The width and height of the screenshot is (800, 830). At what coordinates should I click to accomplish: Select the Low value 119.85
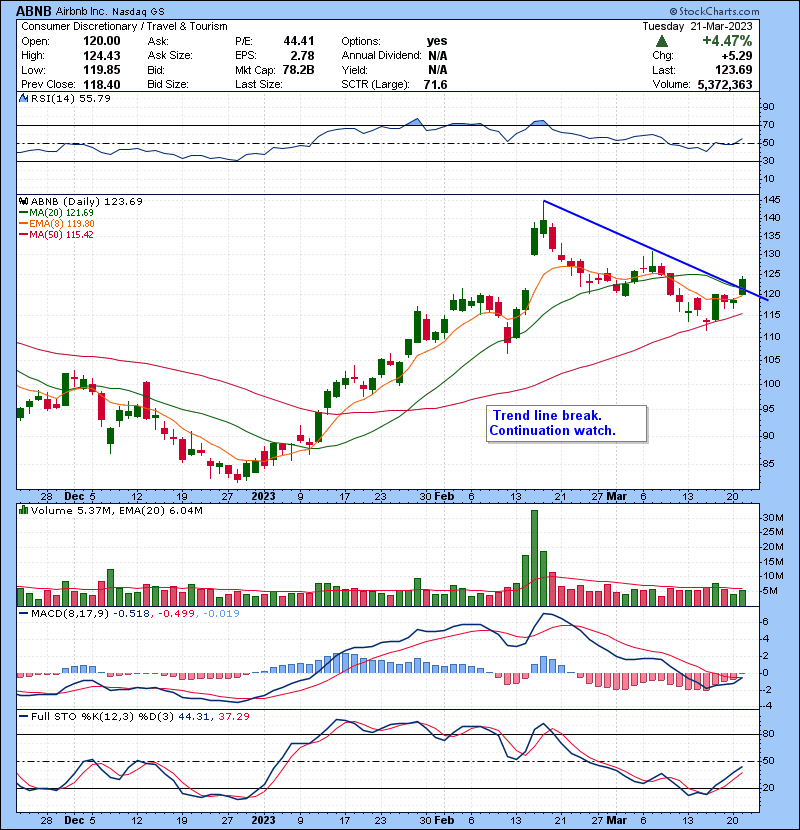[102, 70]
